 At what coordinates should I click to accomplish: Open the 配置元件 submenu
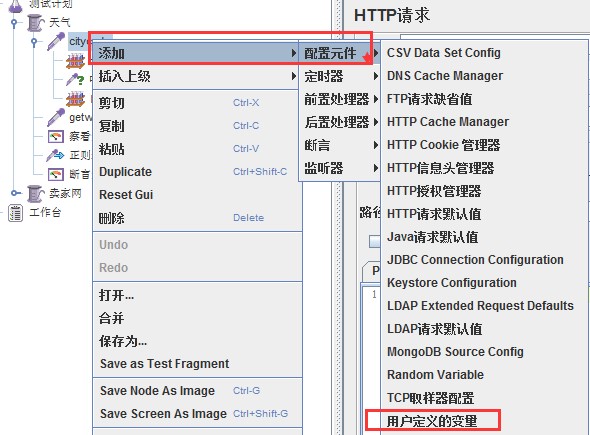coord(340,53)
